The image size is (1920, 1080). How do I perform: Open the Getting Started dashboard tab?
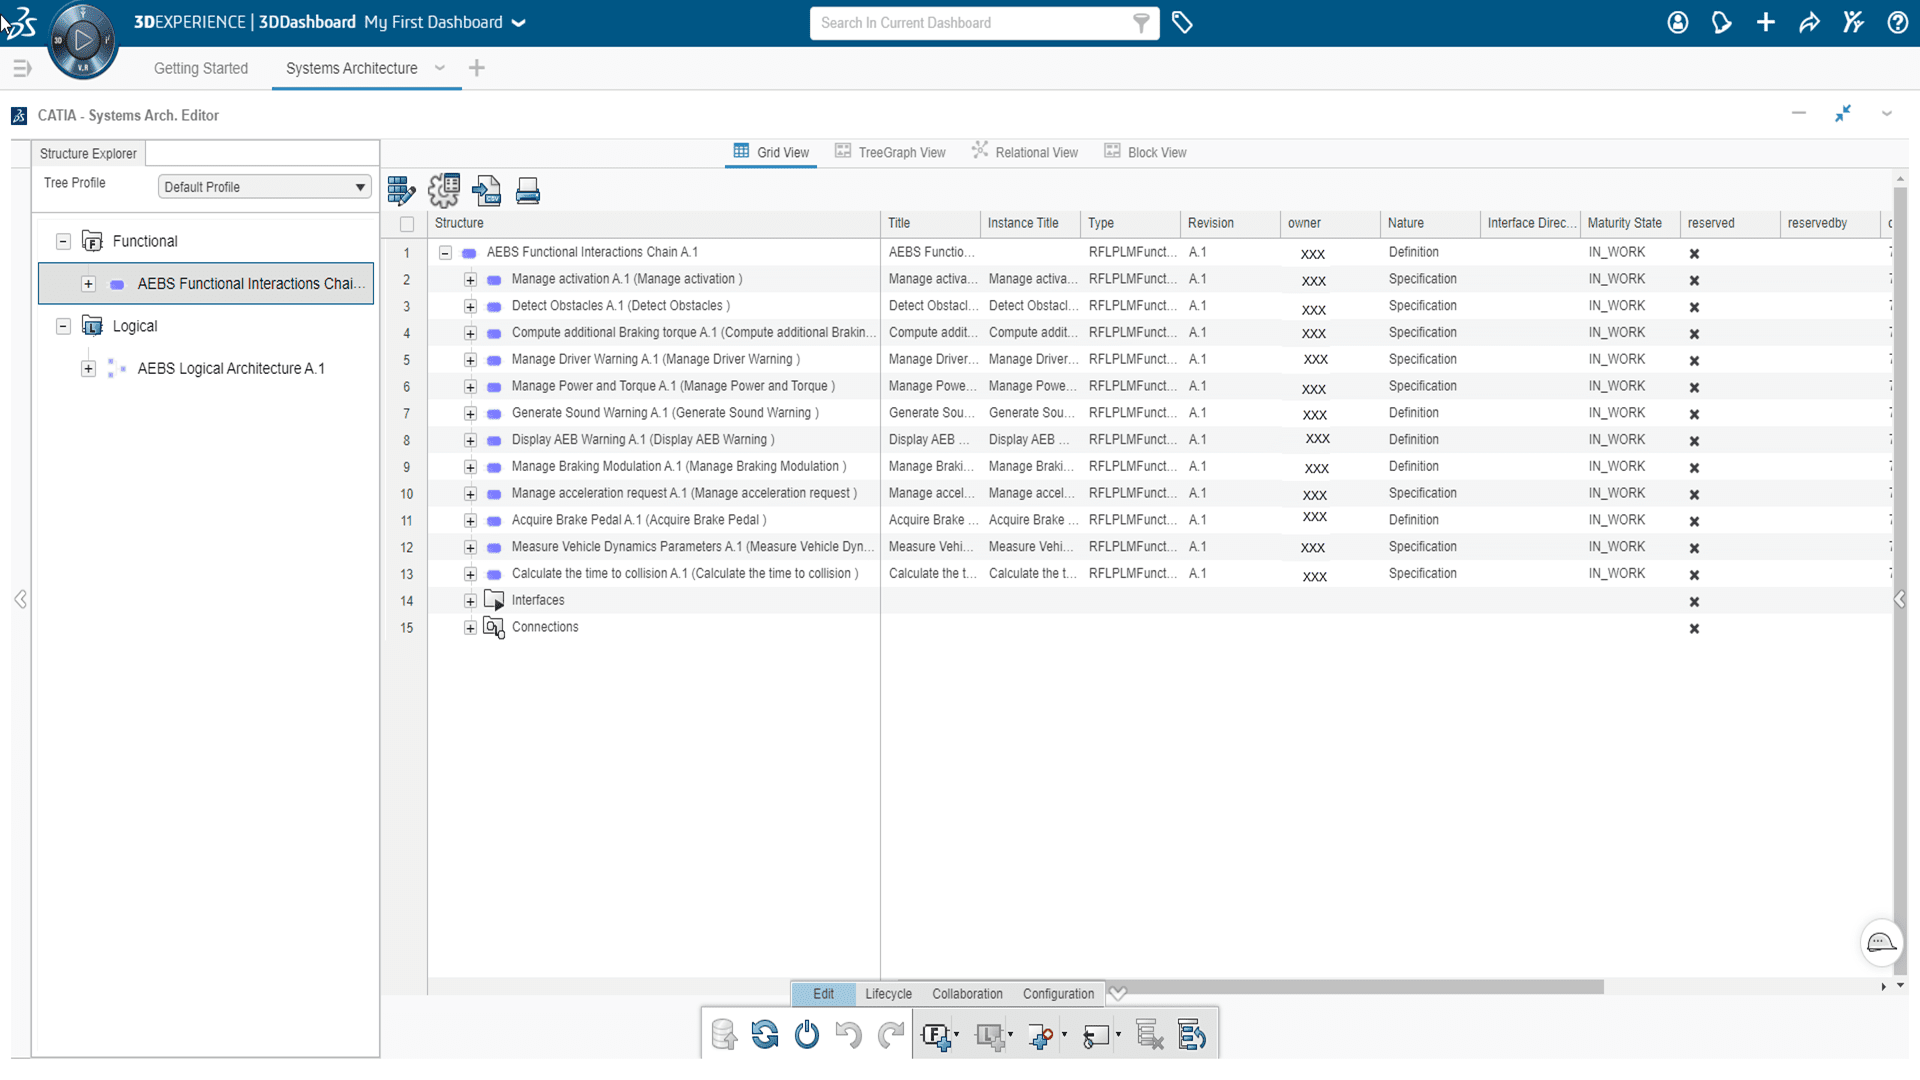point(201,68)
